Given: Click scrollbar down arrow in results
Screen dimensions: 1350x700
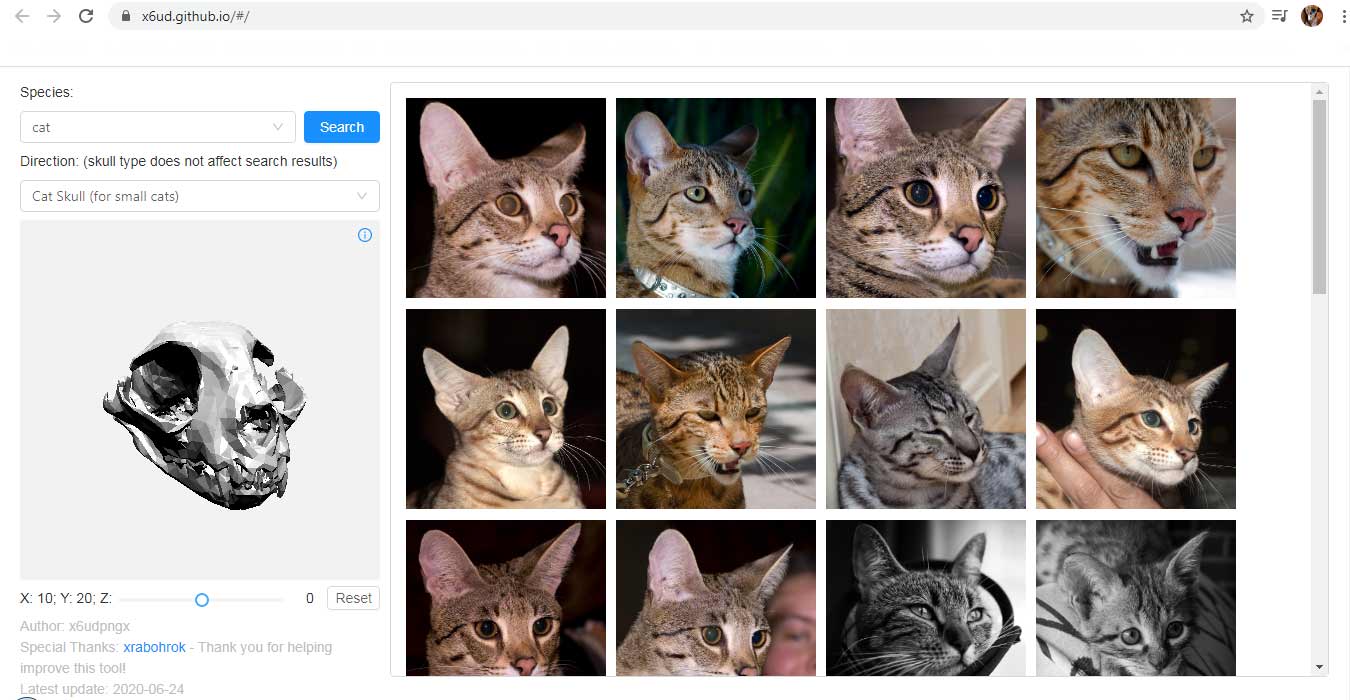Looking at the screenshot, I should click(1320, 667).
